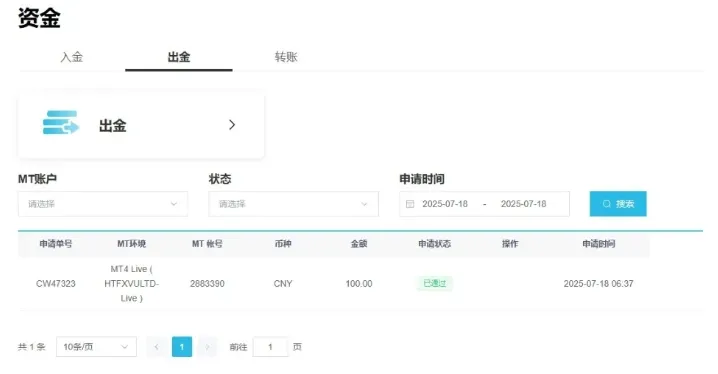Viewport: 718px width, 374px height.
Task: Open the 10条/页 page size dropdown
Action: (96, 347)
